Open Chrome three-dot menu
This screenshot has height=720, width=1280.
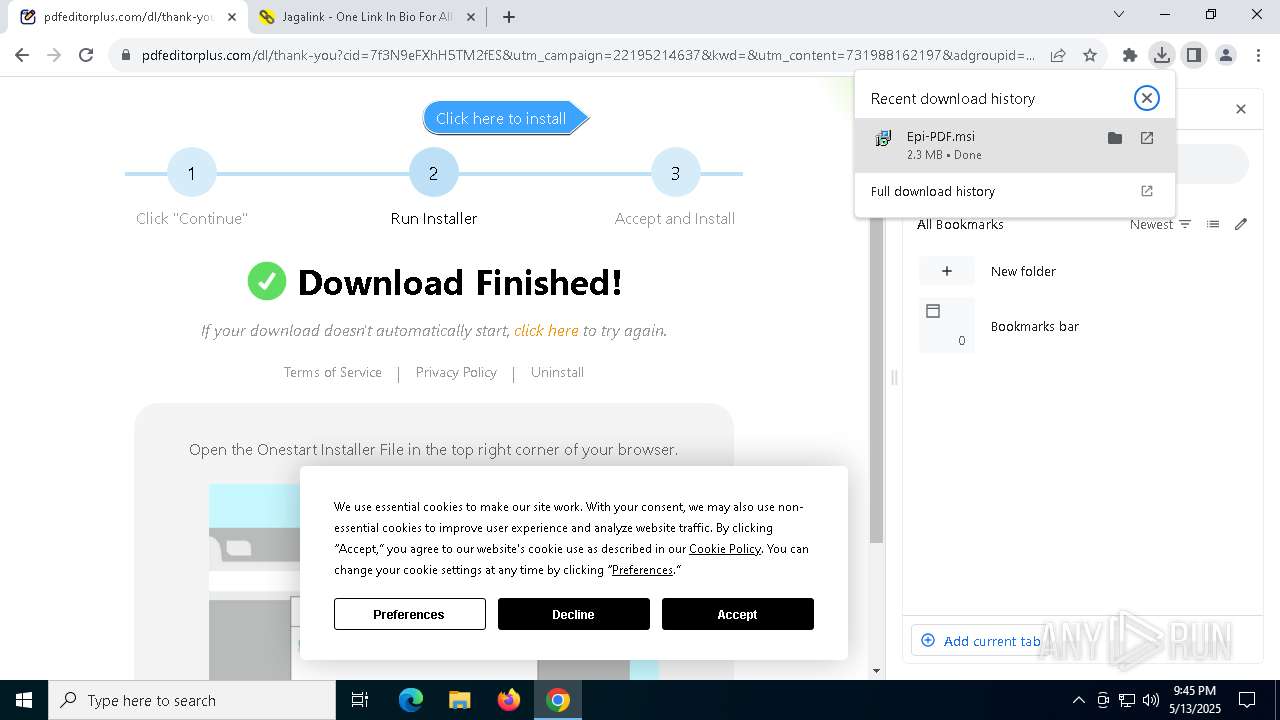tap(1258, 55)
